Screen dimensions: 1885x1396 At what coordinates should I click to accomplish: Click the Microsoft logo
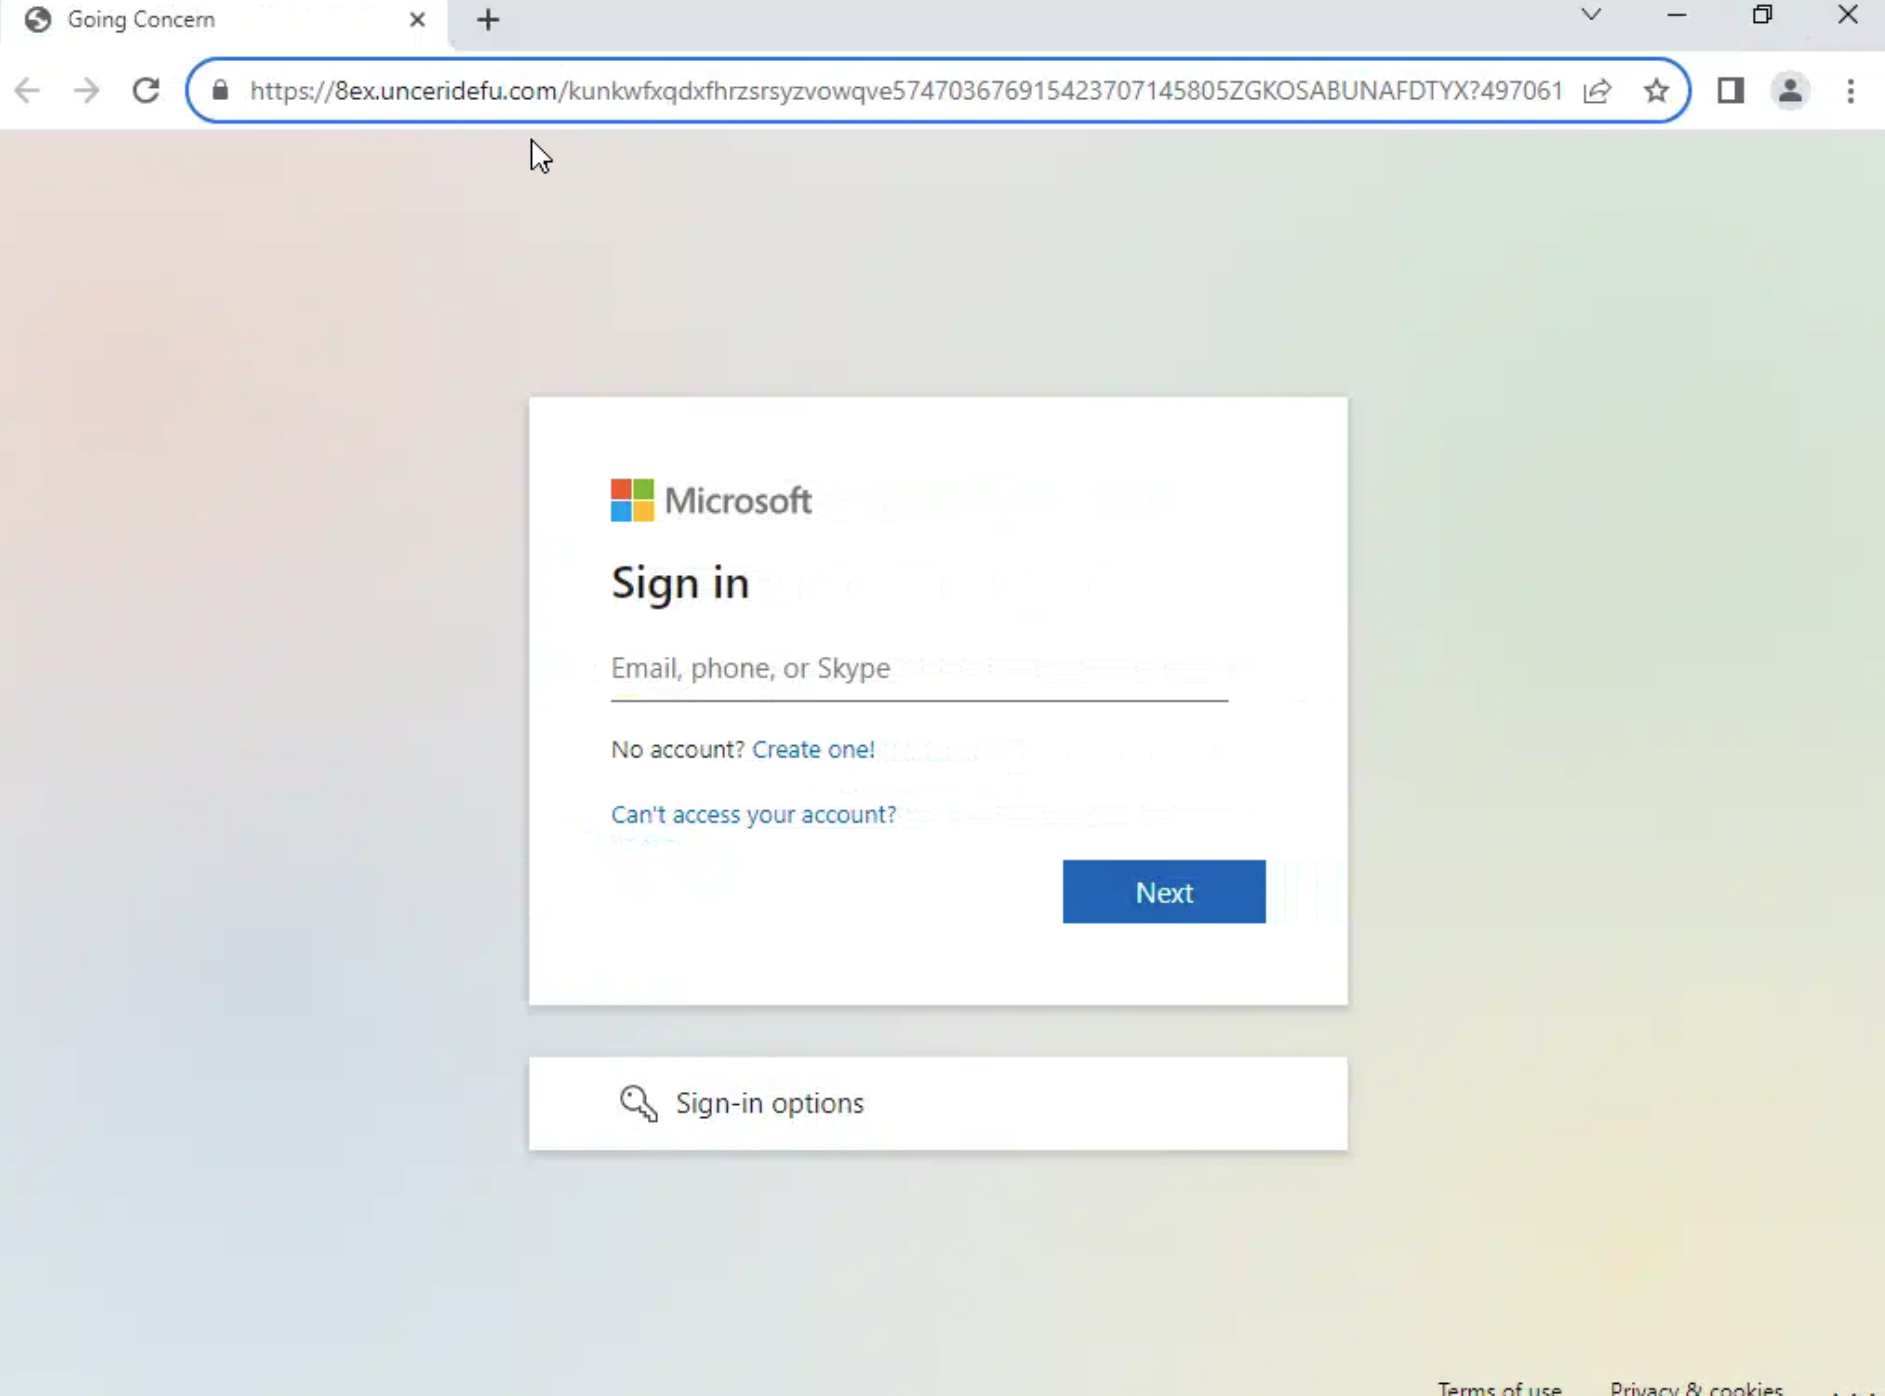pyautogui.click(x=710, y=500)
